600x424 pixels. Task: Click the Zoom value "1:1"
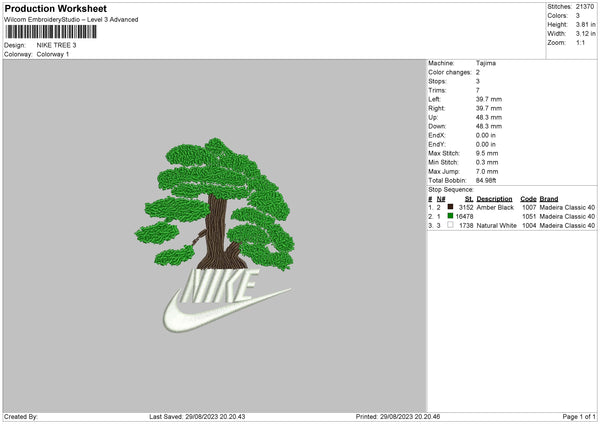(580, 42)
